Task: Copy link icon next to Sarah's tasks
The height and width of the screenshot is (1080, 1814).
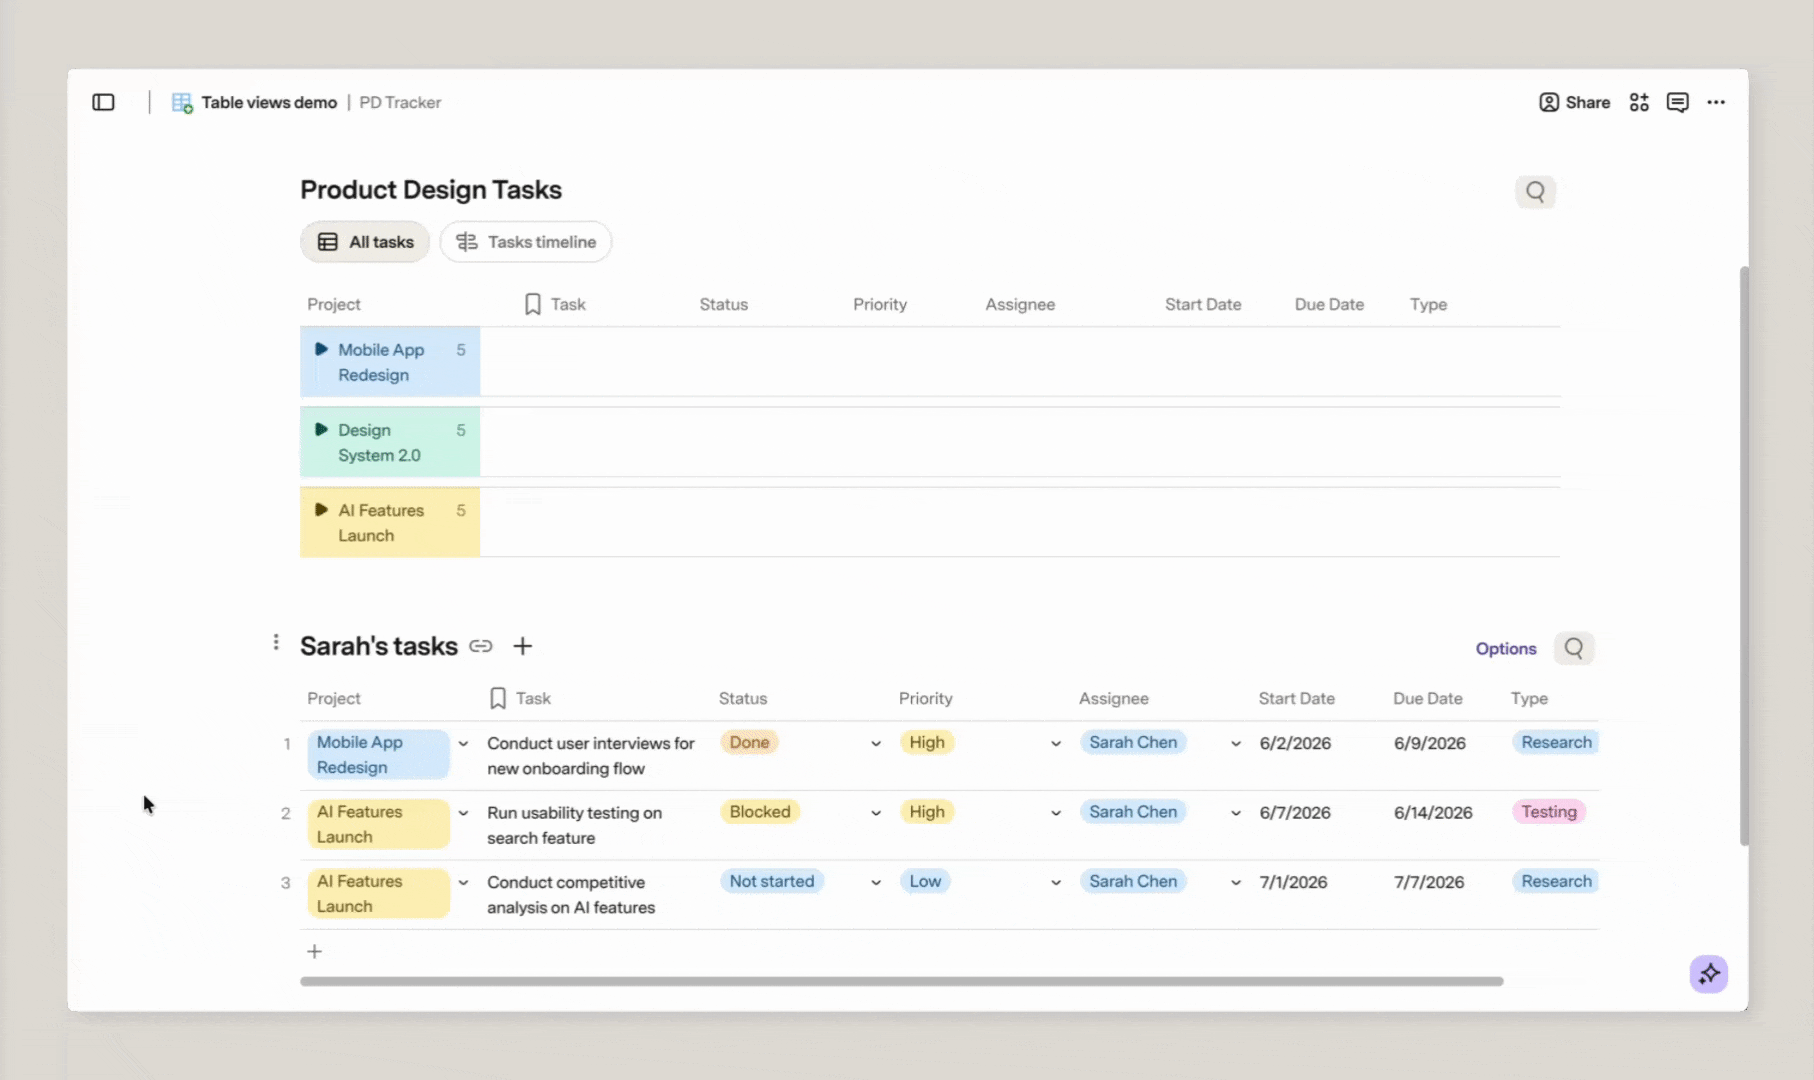Action: click(x=481, y=646)
